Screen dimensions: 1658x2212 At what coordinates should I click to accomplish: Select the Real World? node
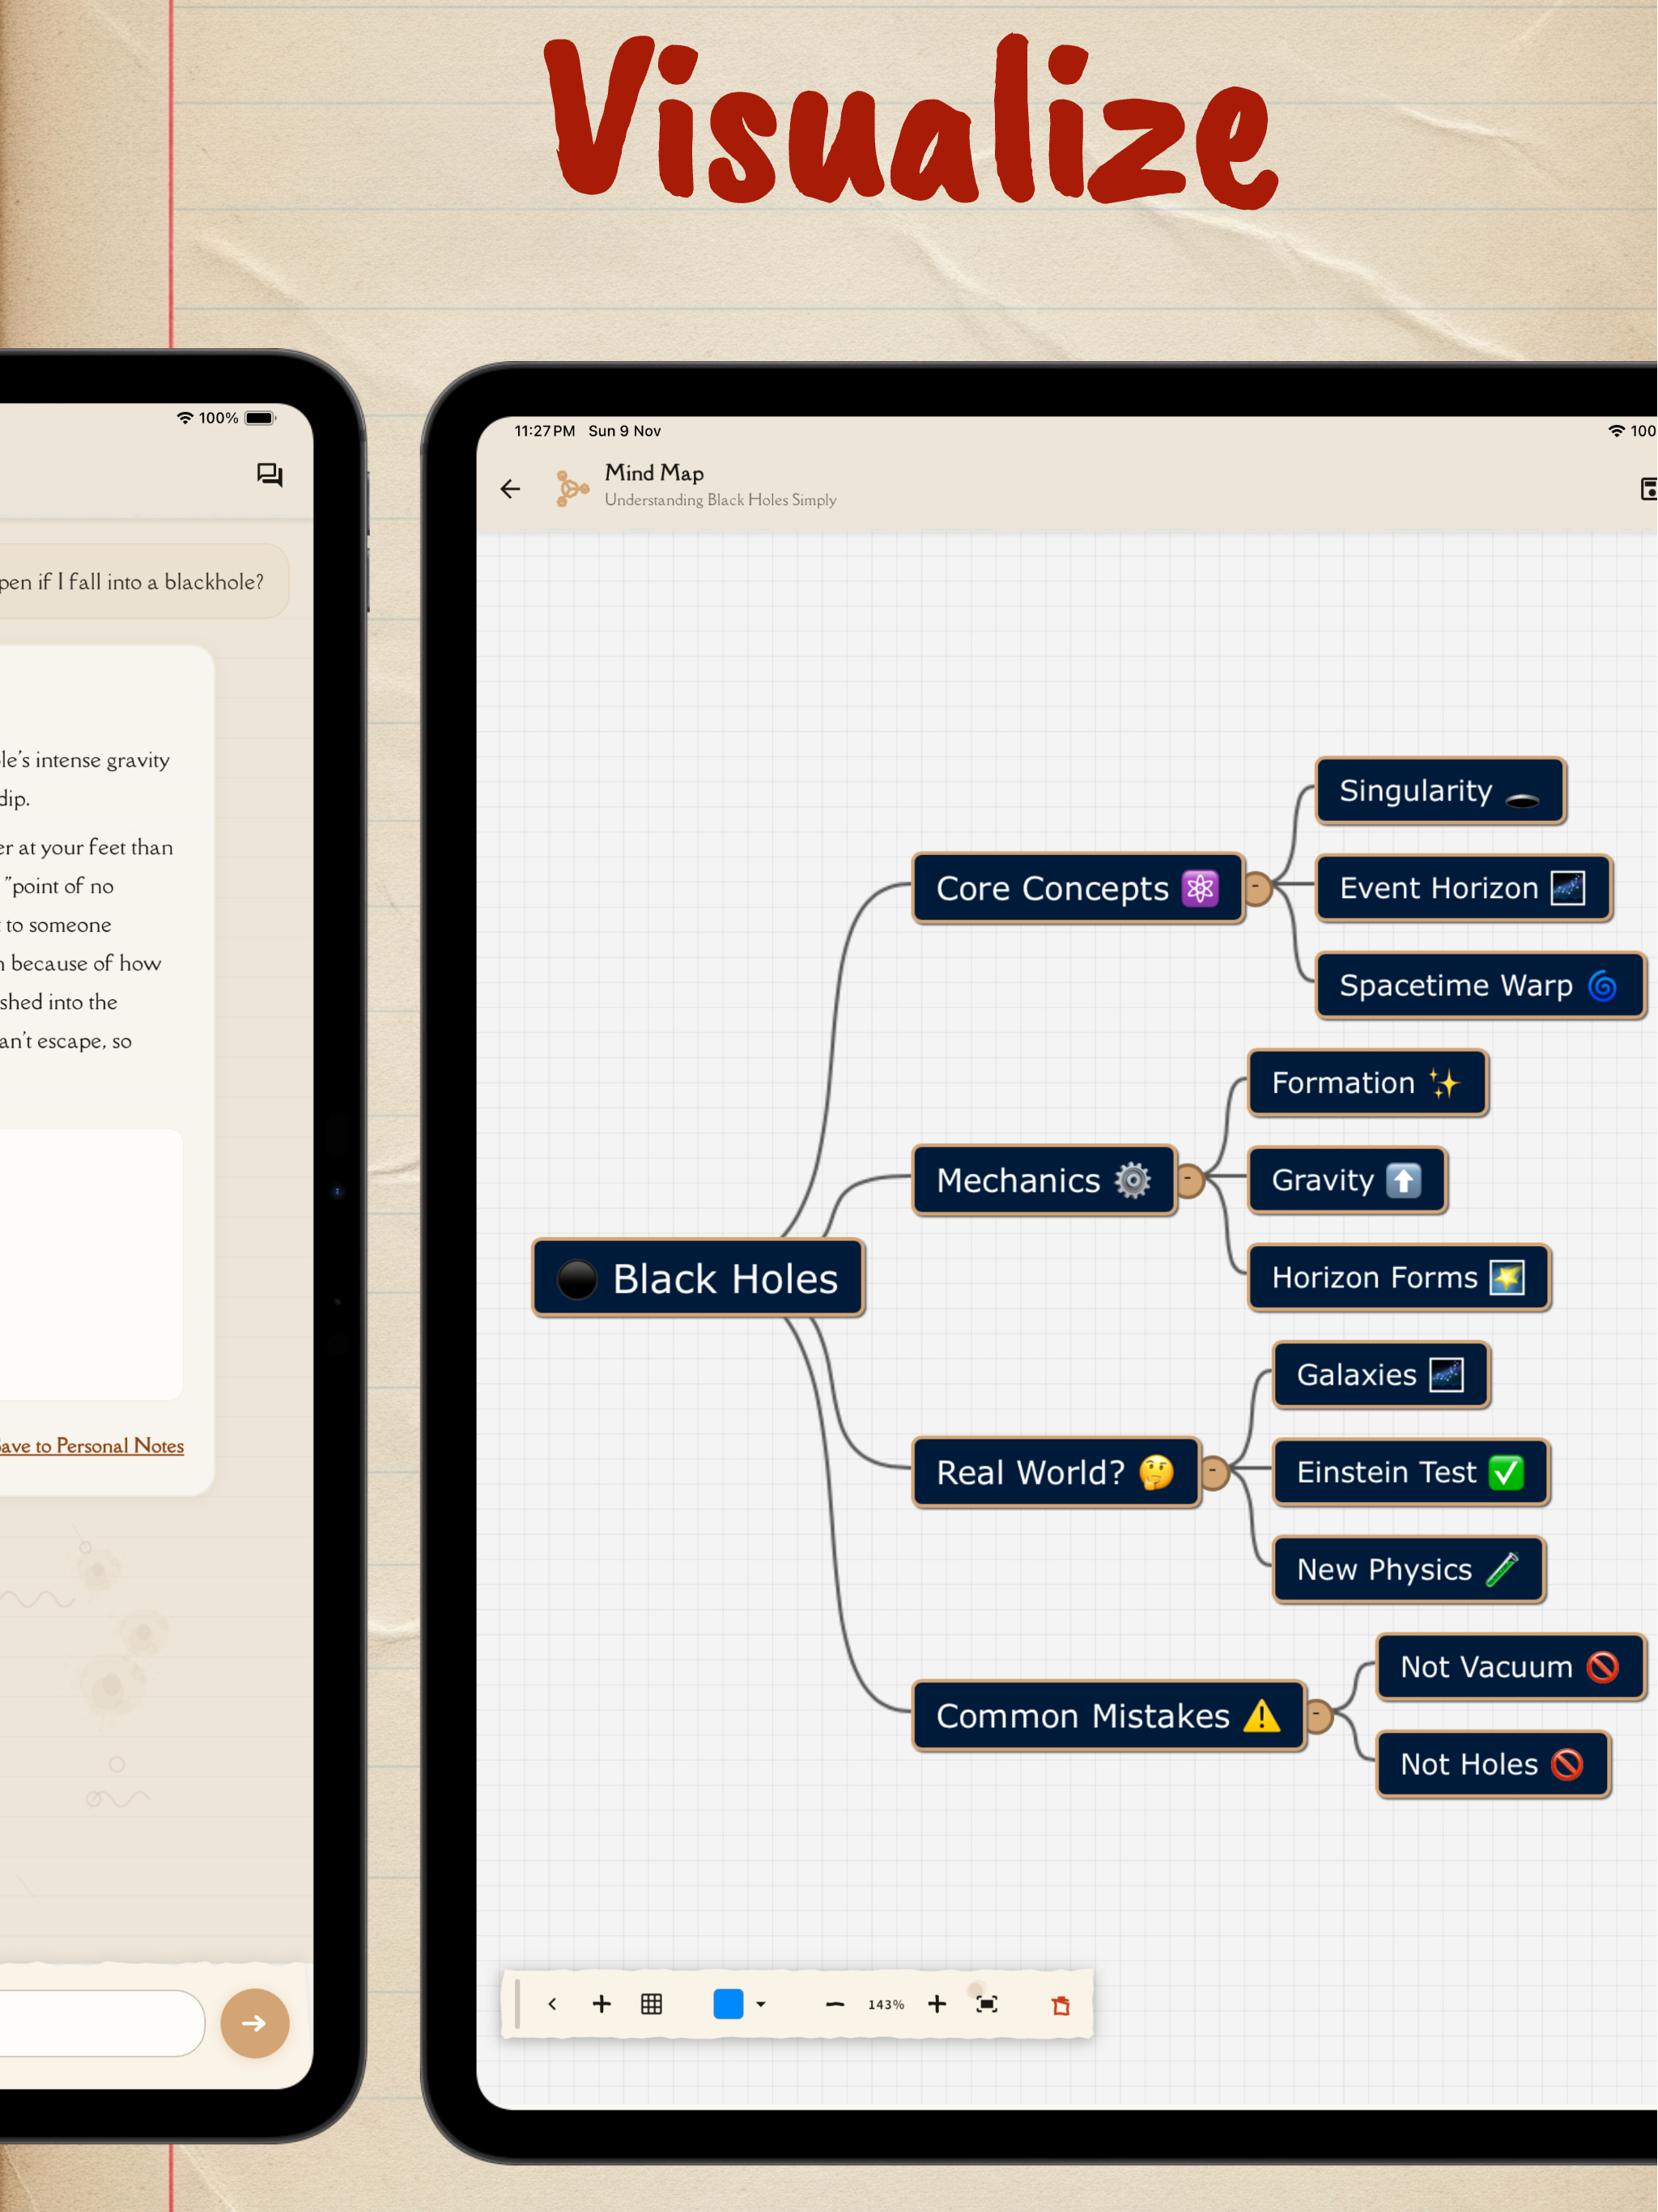coord(1056,1472)
